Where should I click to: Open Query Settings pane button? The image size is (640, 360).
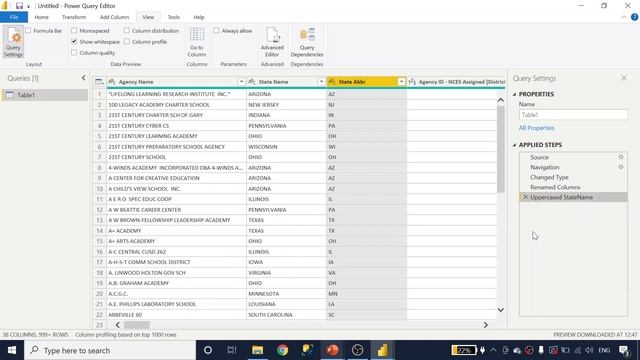(13, 41)
